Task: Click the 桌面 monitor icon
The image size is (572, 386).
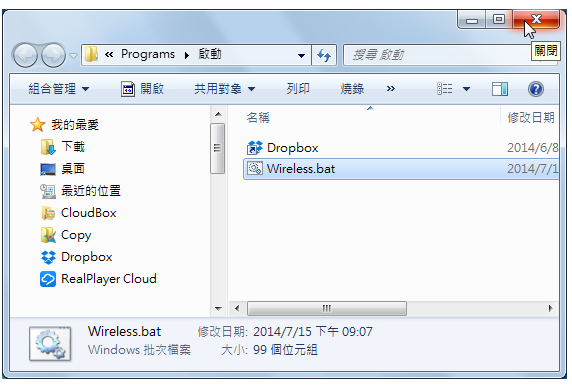Action: click(x=48, y=169)
